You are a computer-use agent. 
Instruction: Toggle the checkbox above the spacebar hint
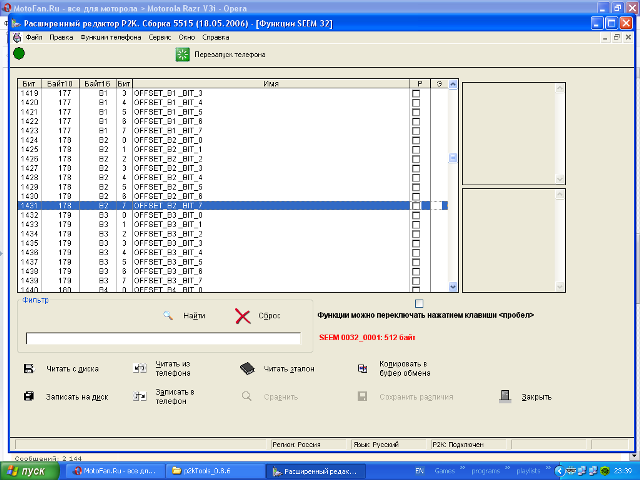(419, 303)
